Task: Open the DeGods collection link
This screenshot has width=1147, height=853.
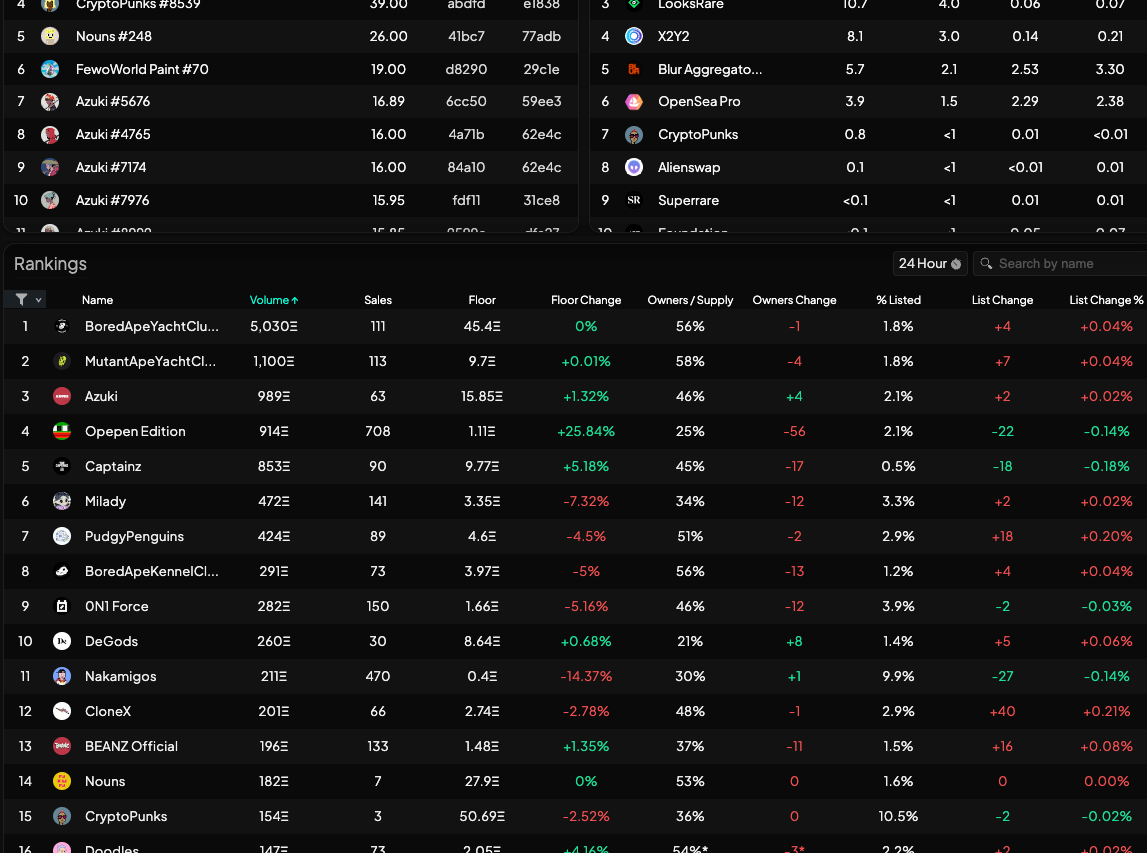Action: pos(111,642)
